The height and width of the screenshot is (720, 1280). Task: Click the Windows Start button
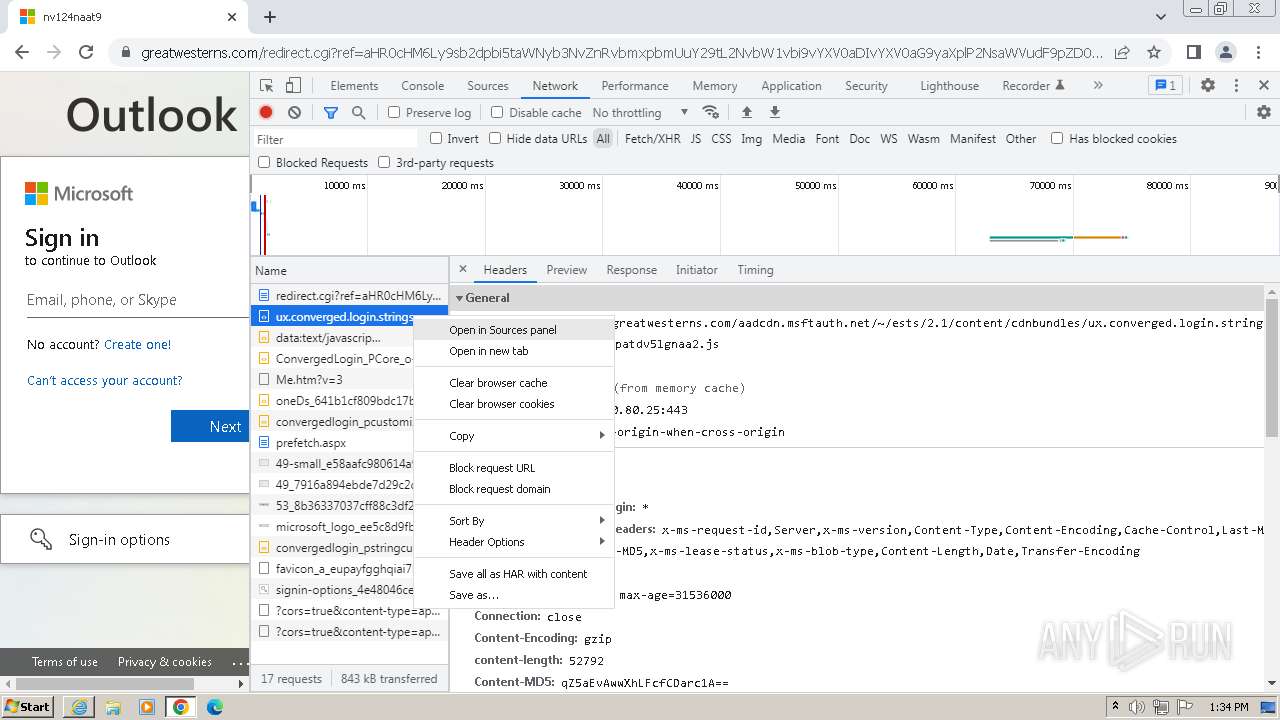(27, 707)
